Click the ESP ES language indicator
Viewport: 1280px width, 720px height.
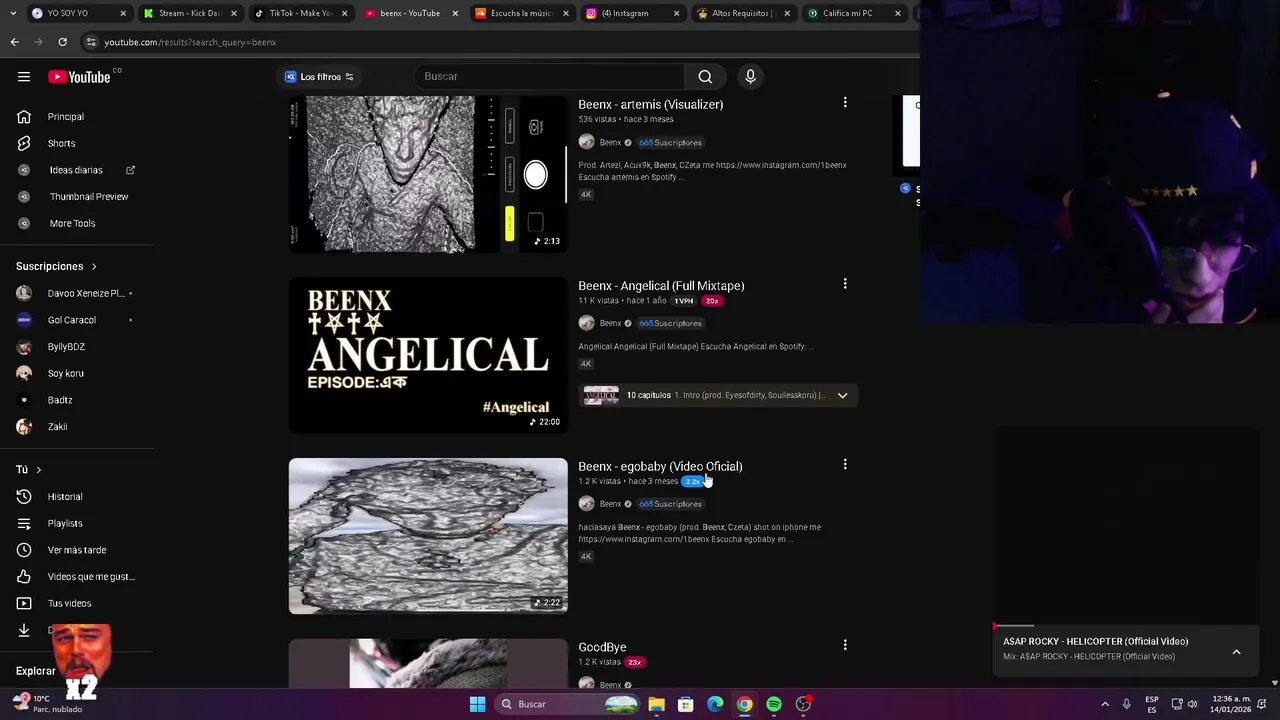pos(1151,704)
